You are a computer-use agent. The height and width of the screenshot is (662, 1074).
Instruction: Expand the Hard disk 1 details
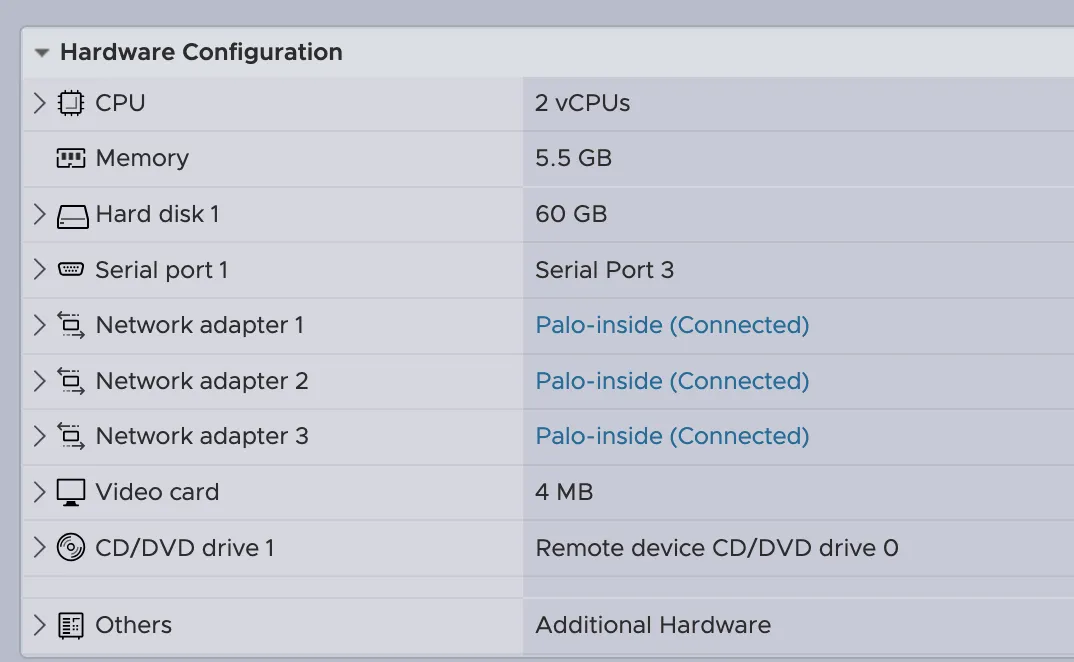39,214
